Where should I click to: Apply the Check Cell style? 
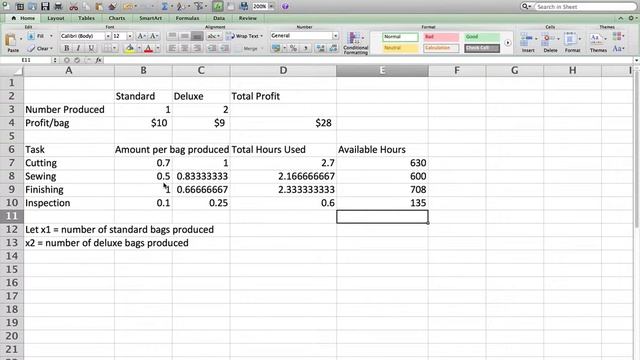[x=482, y=48]
